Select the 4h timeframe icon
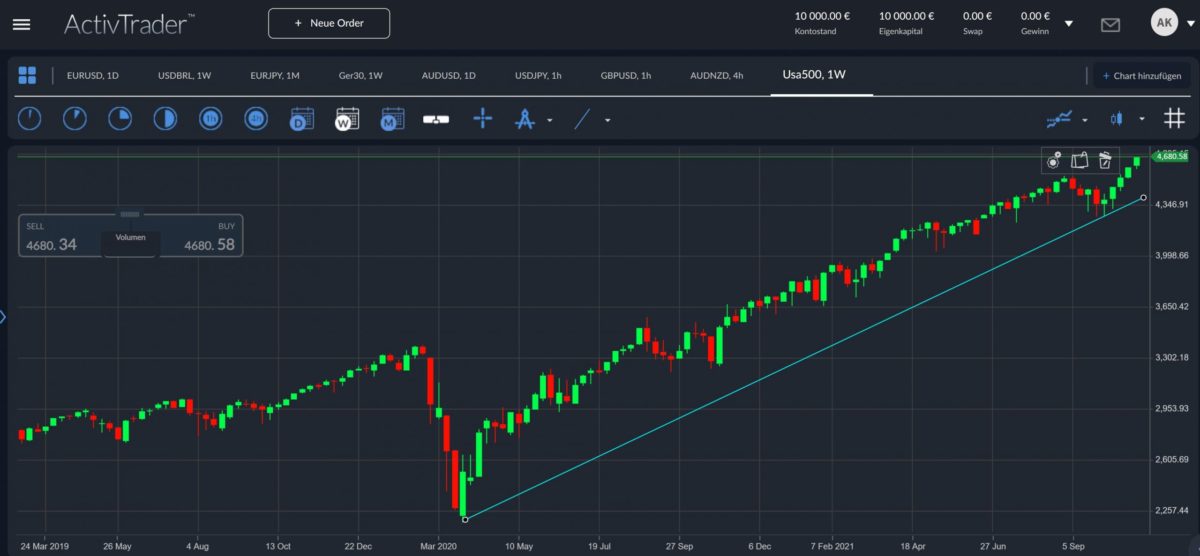 point(256,119)
